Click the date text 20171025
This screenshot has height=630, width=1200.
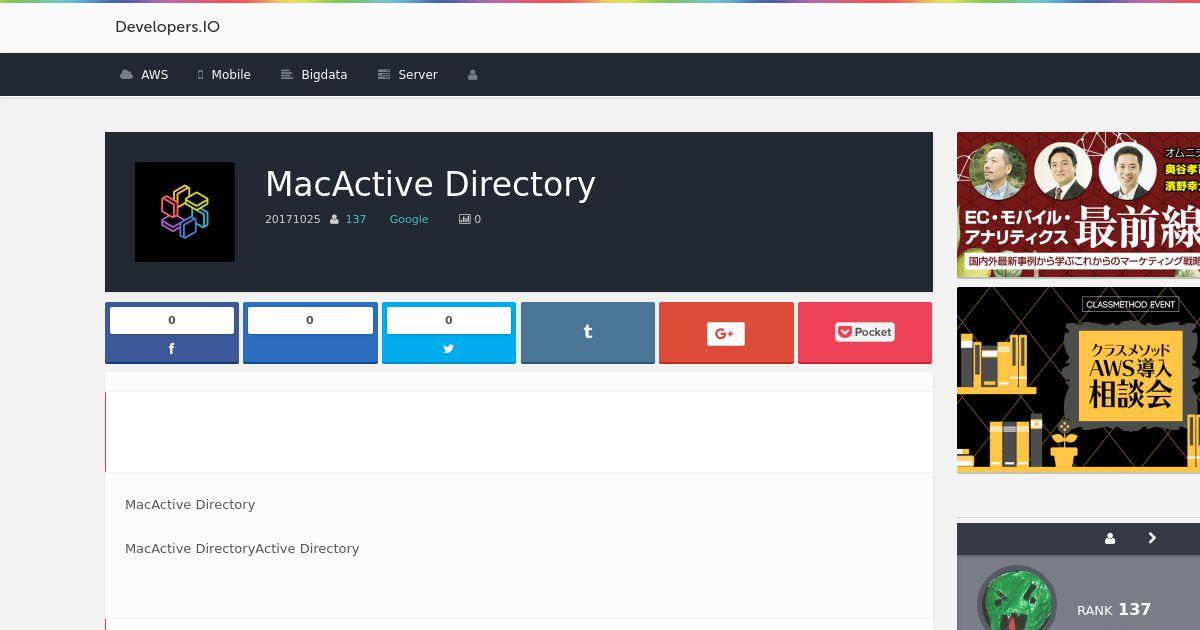click(x=293, y=219)
